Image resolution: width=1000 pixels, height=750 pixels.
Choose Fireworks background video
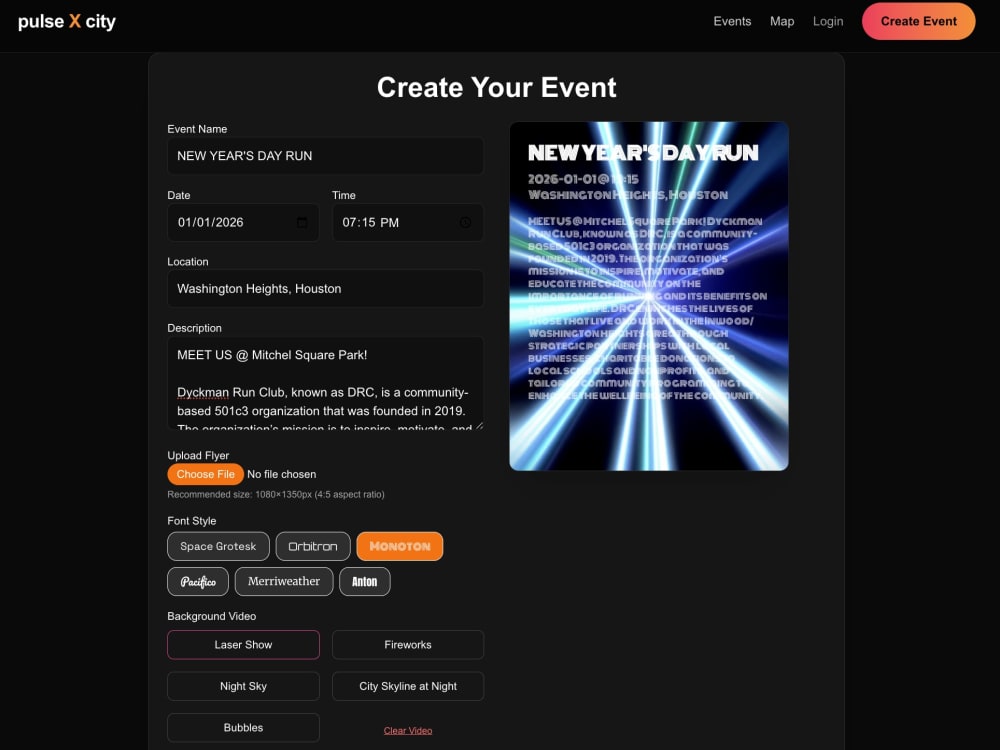coord(408,645)
